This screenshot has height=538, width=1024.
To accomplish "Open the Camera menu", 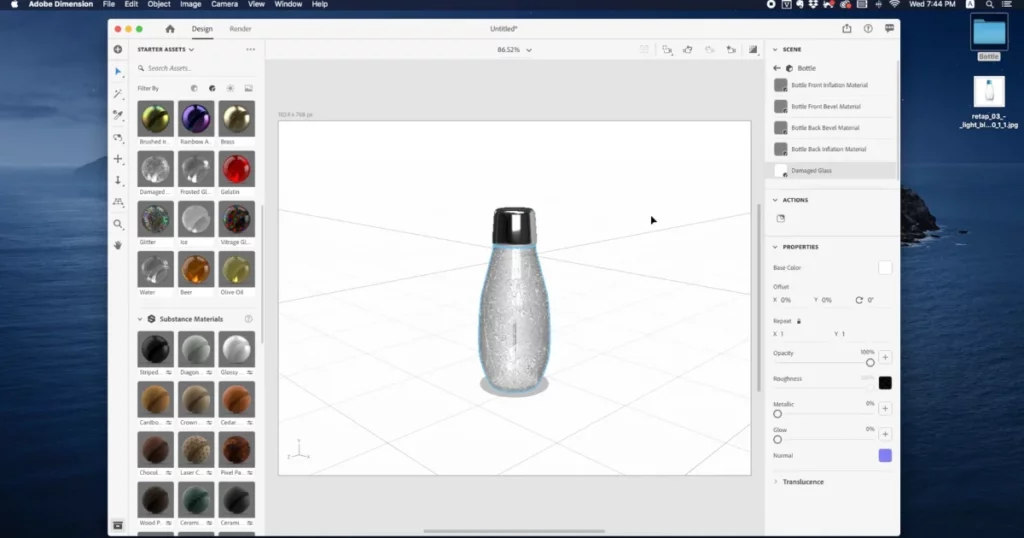I will (224, 4).
